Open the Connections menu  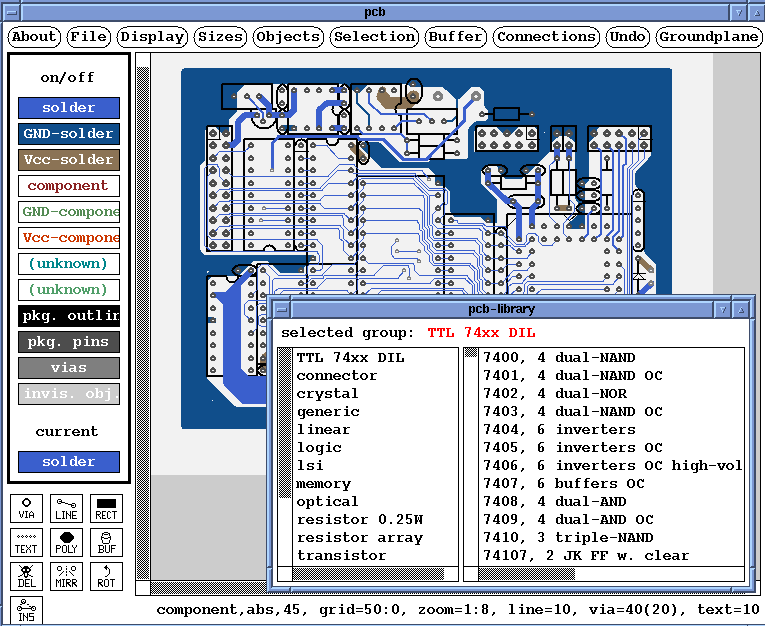click(547, 37)
